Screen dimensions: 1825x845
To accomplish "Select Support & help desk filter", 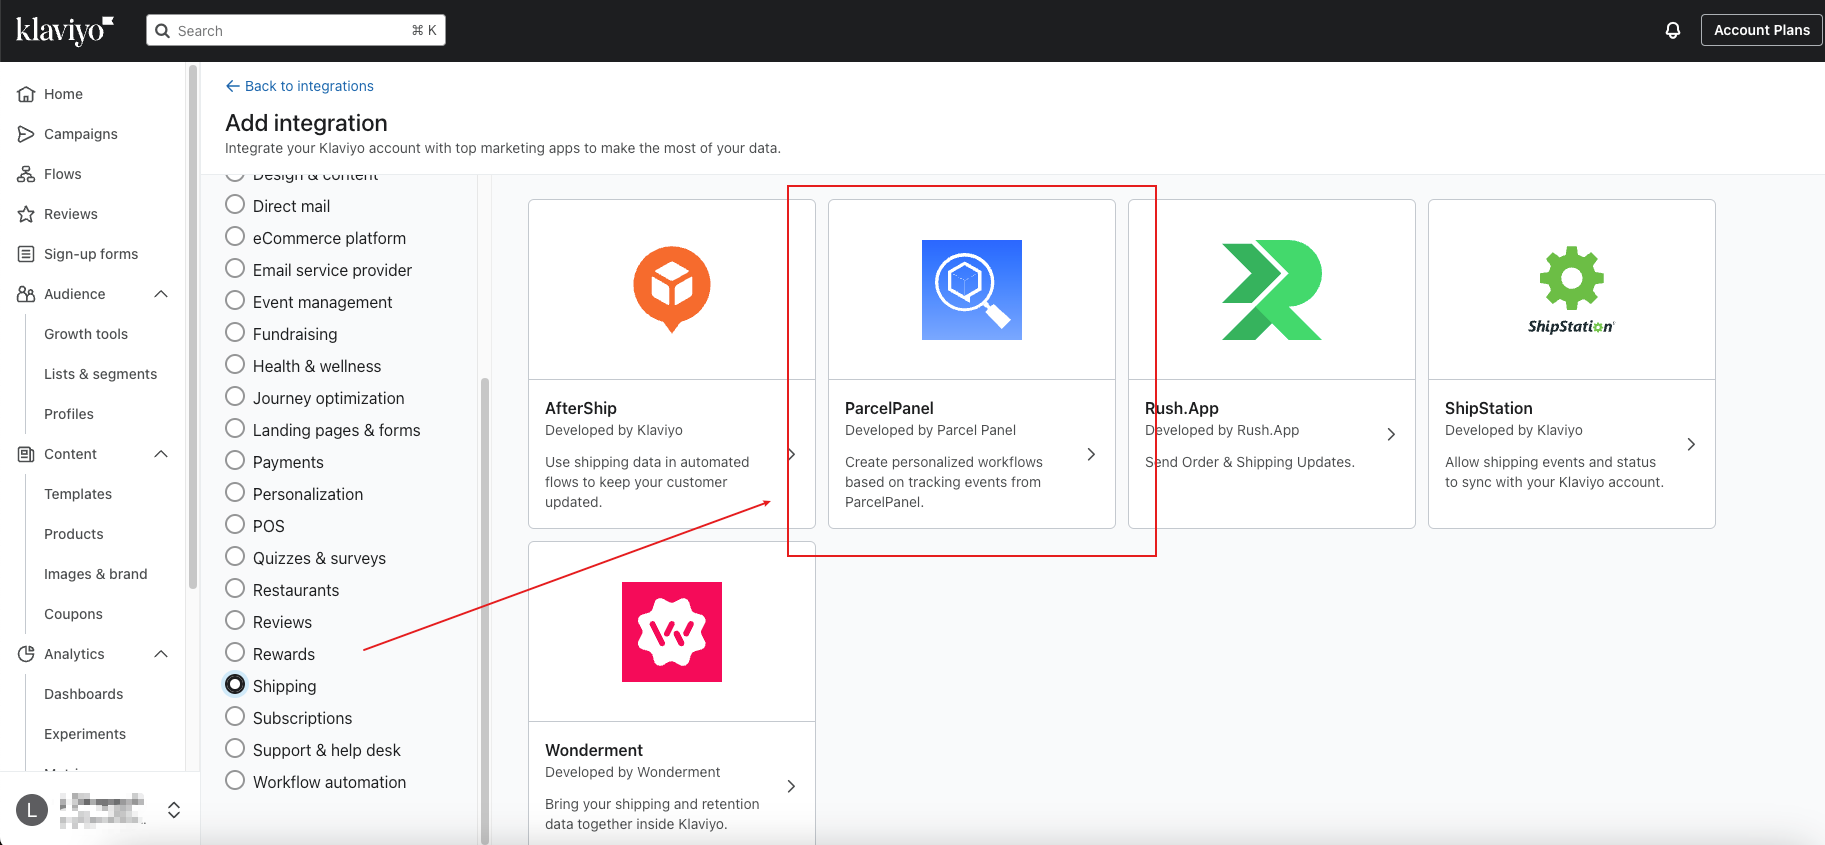I will pyautogui.click(x=235, y=749).
